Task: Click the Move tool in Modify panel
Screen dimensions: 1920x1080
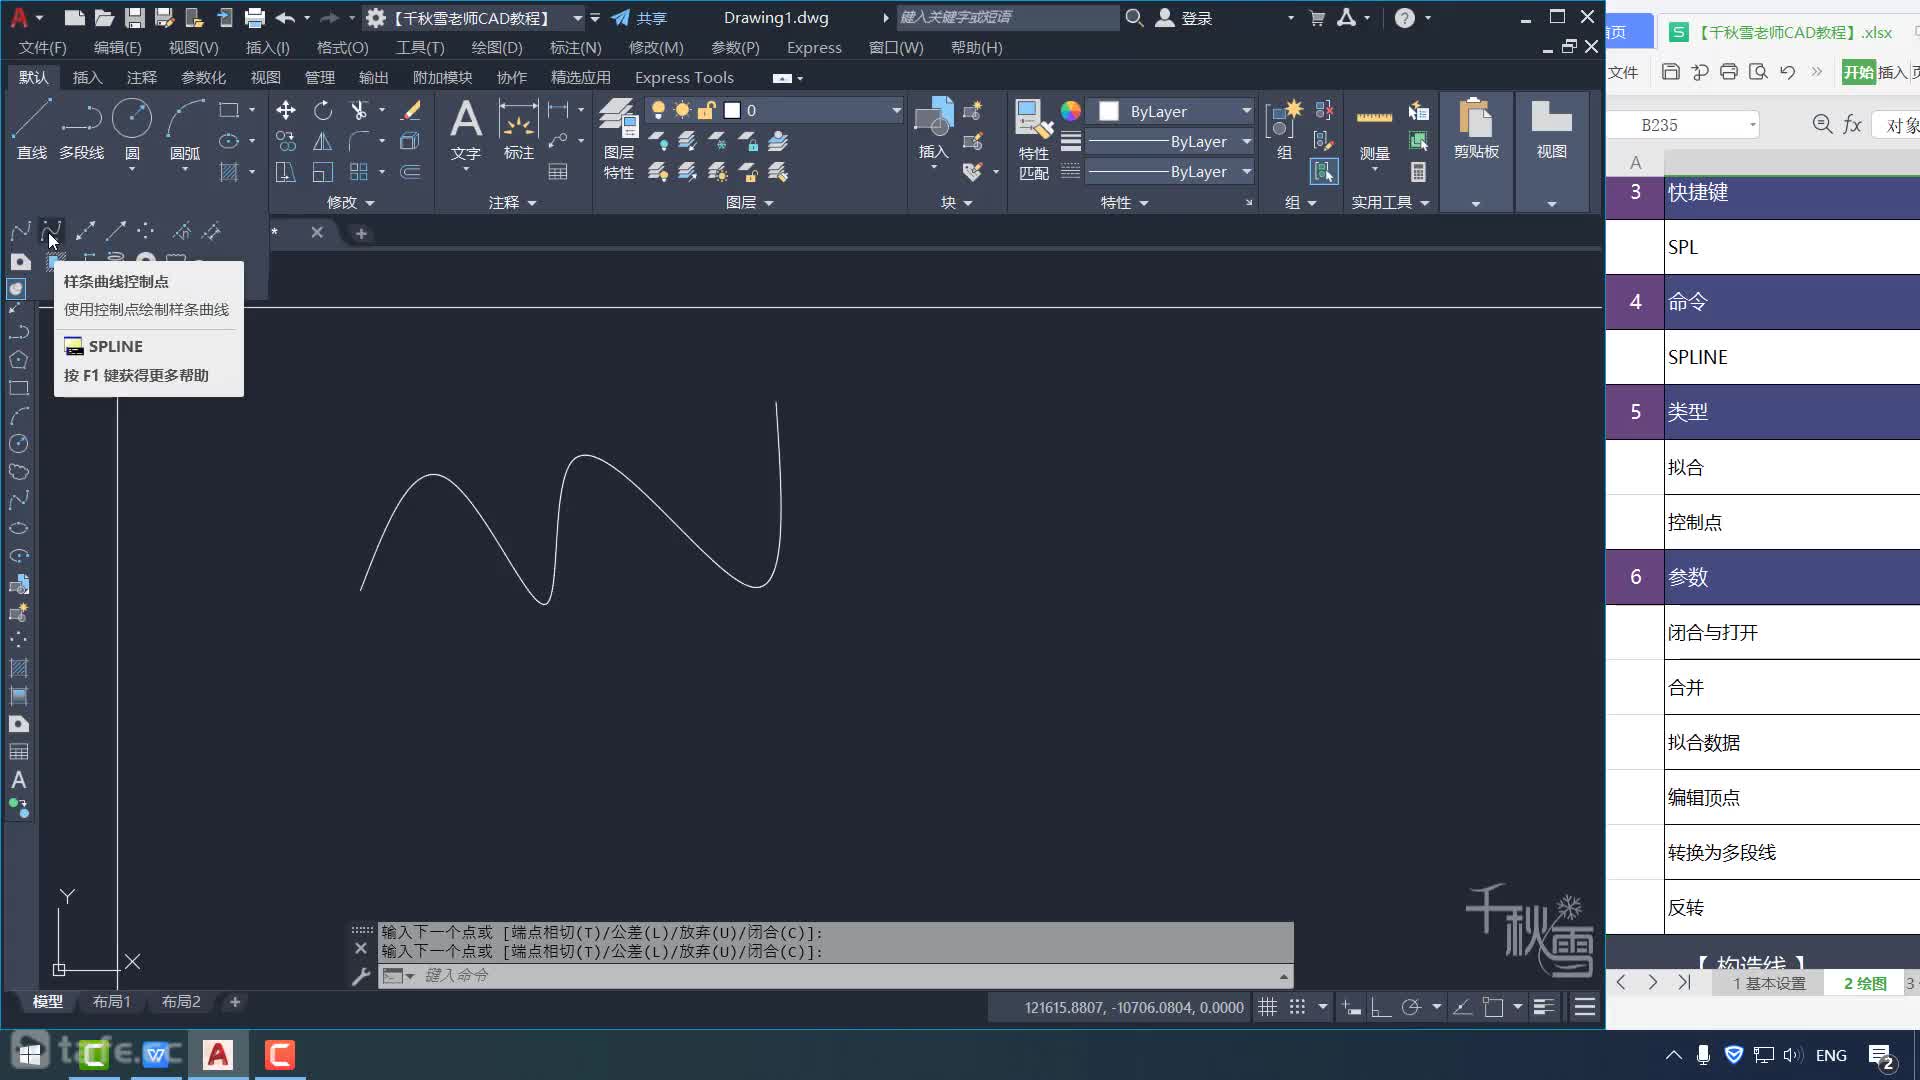Action: pyautogui.click(x=286, y=110)
